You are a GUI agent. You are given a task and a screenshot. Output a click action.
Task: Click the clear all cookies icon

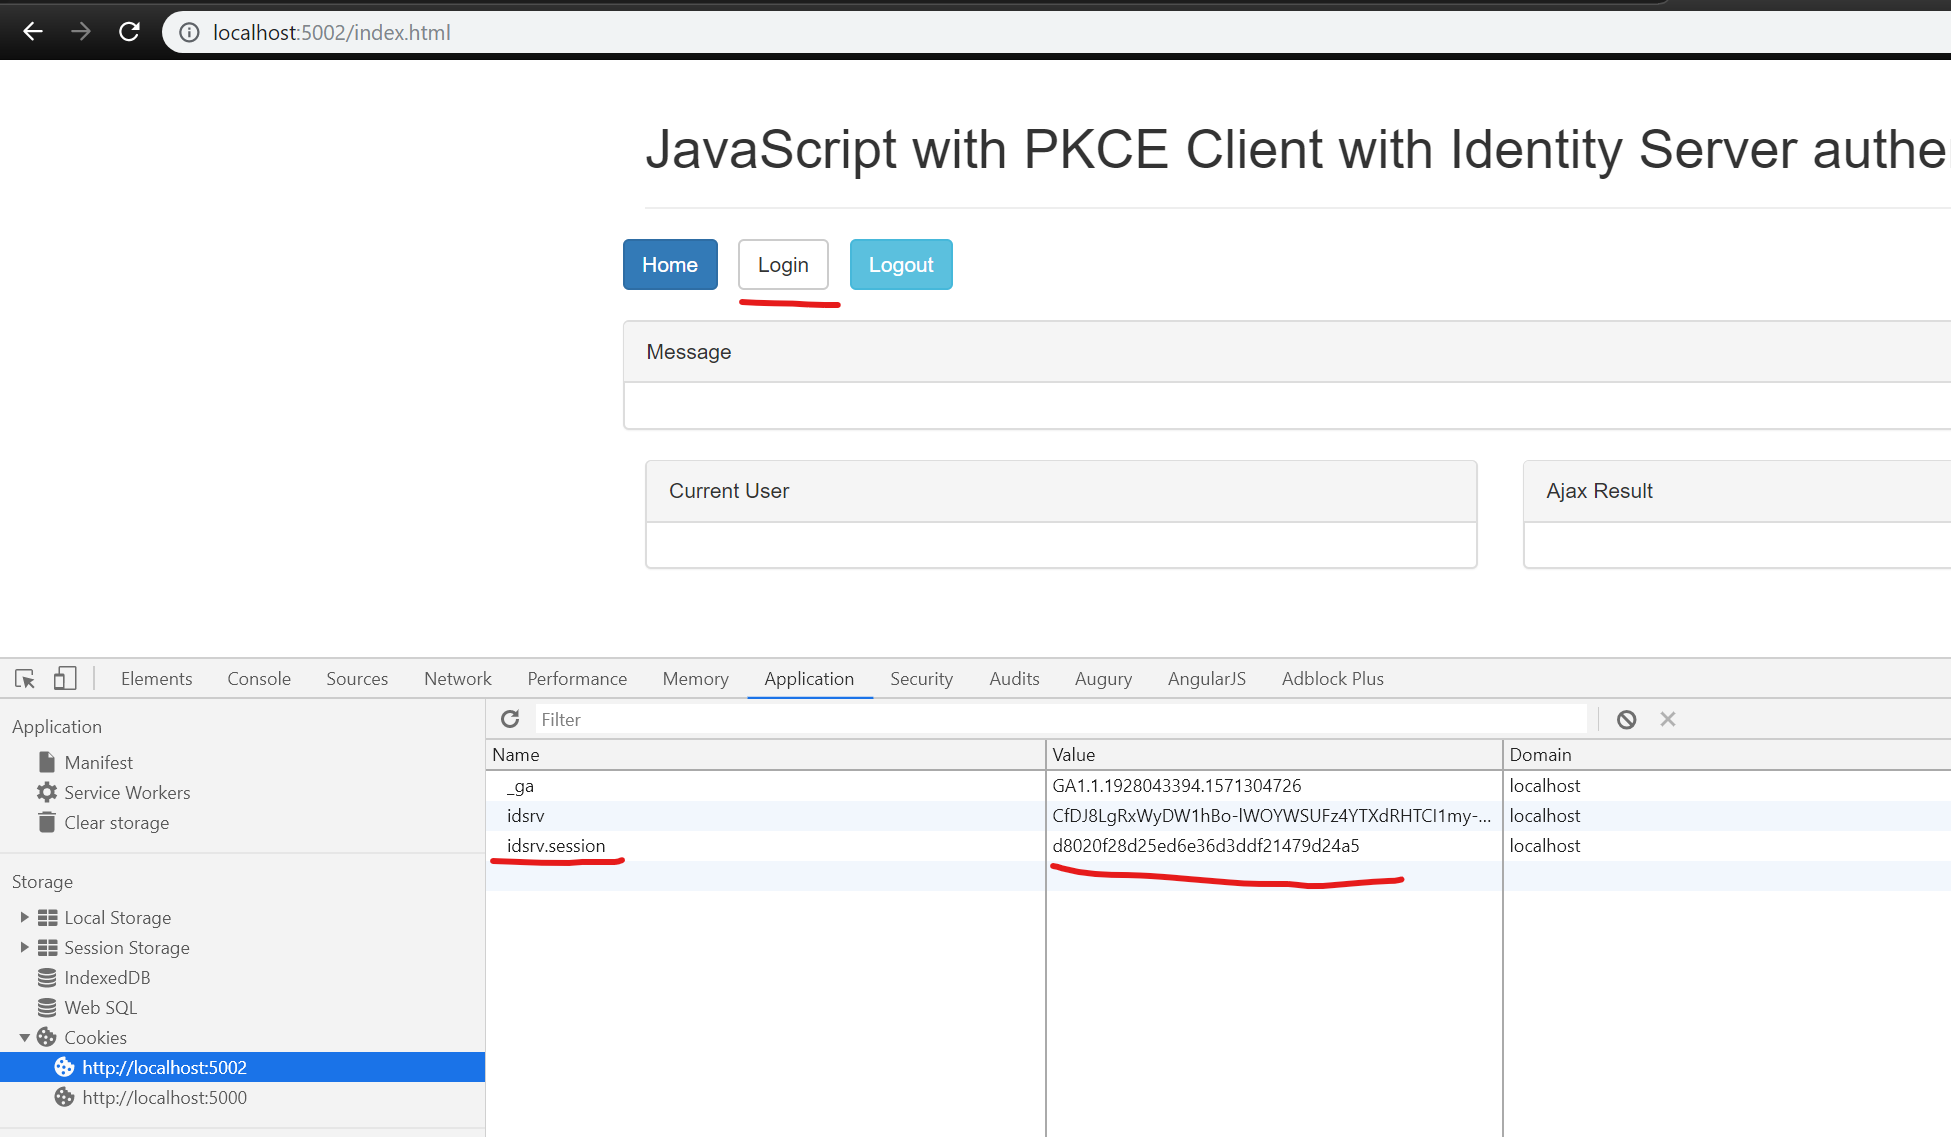[x=1626, y=719]
